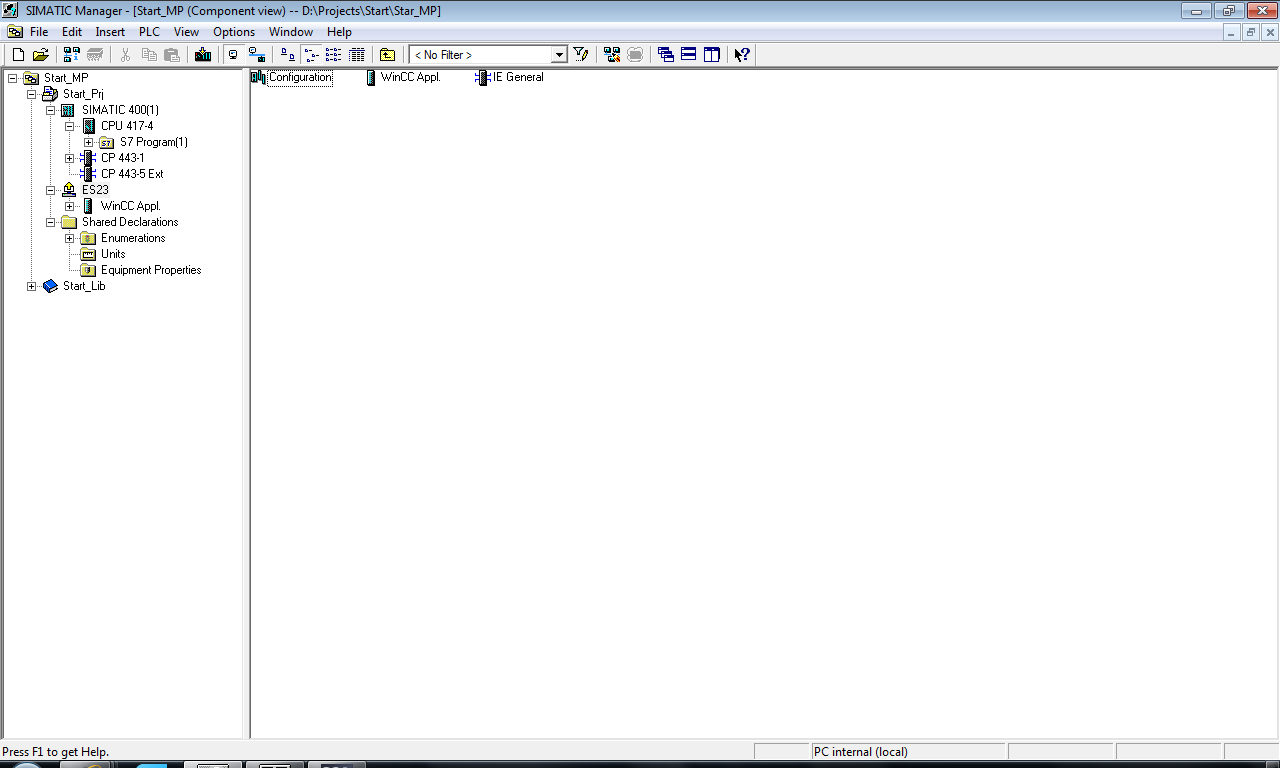Collapse the ES23 node

[50, 190]
